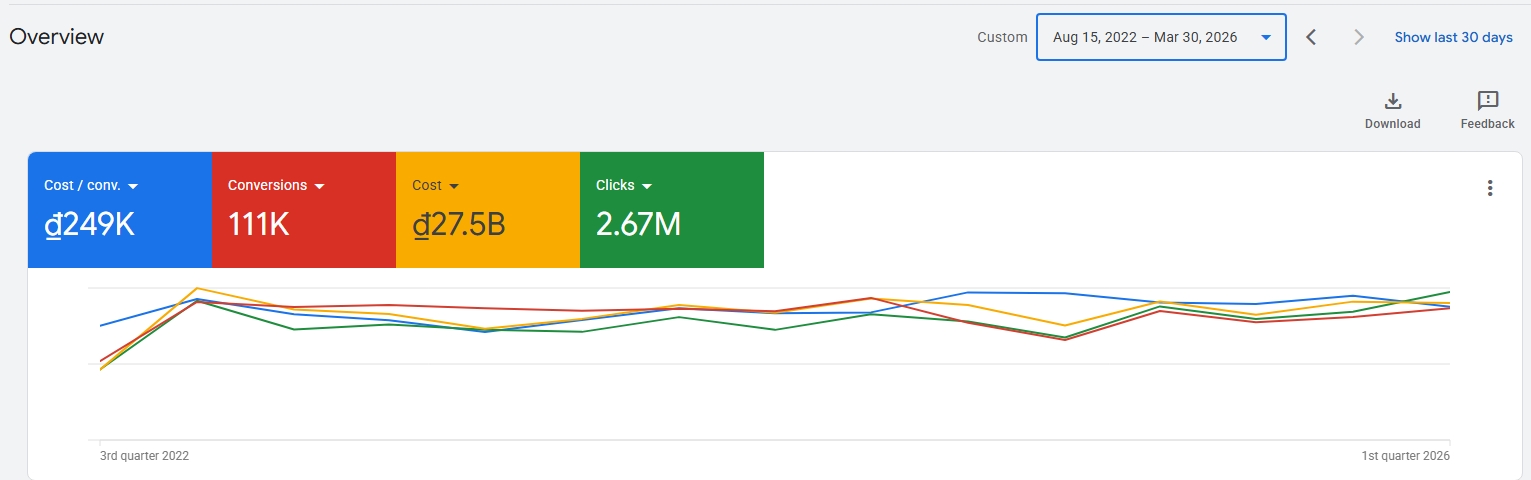
Task: Select the green 2.67M clicks value
Action: pos(638,225)
